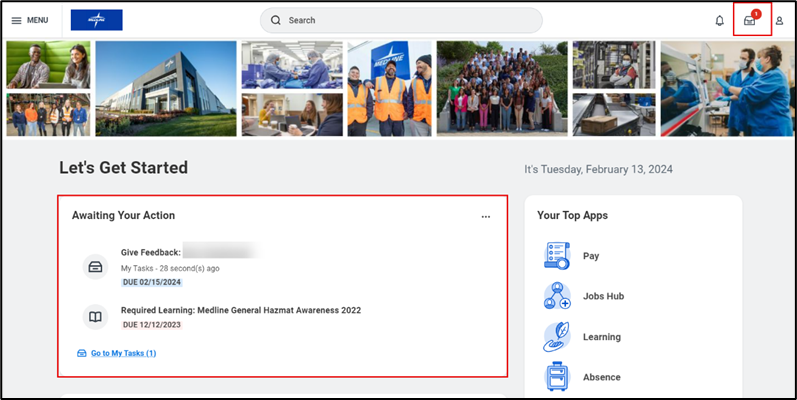Click the Medline building banner photo
The image size is (797, 400).
pyautogui.click(x=166, y=88)
